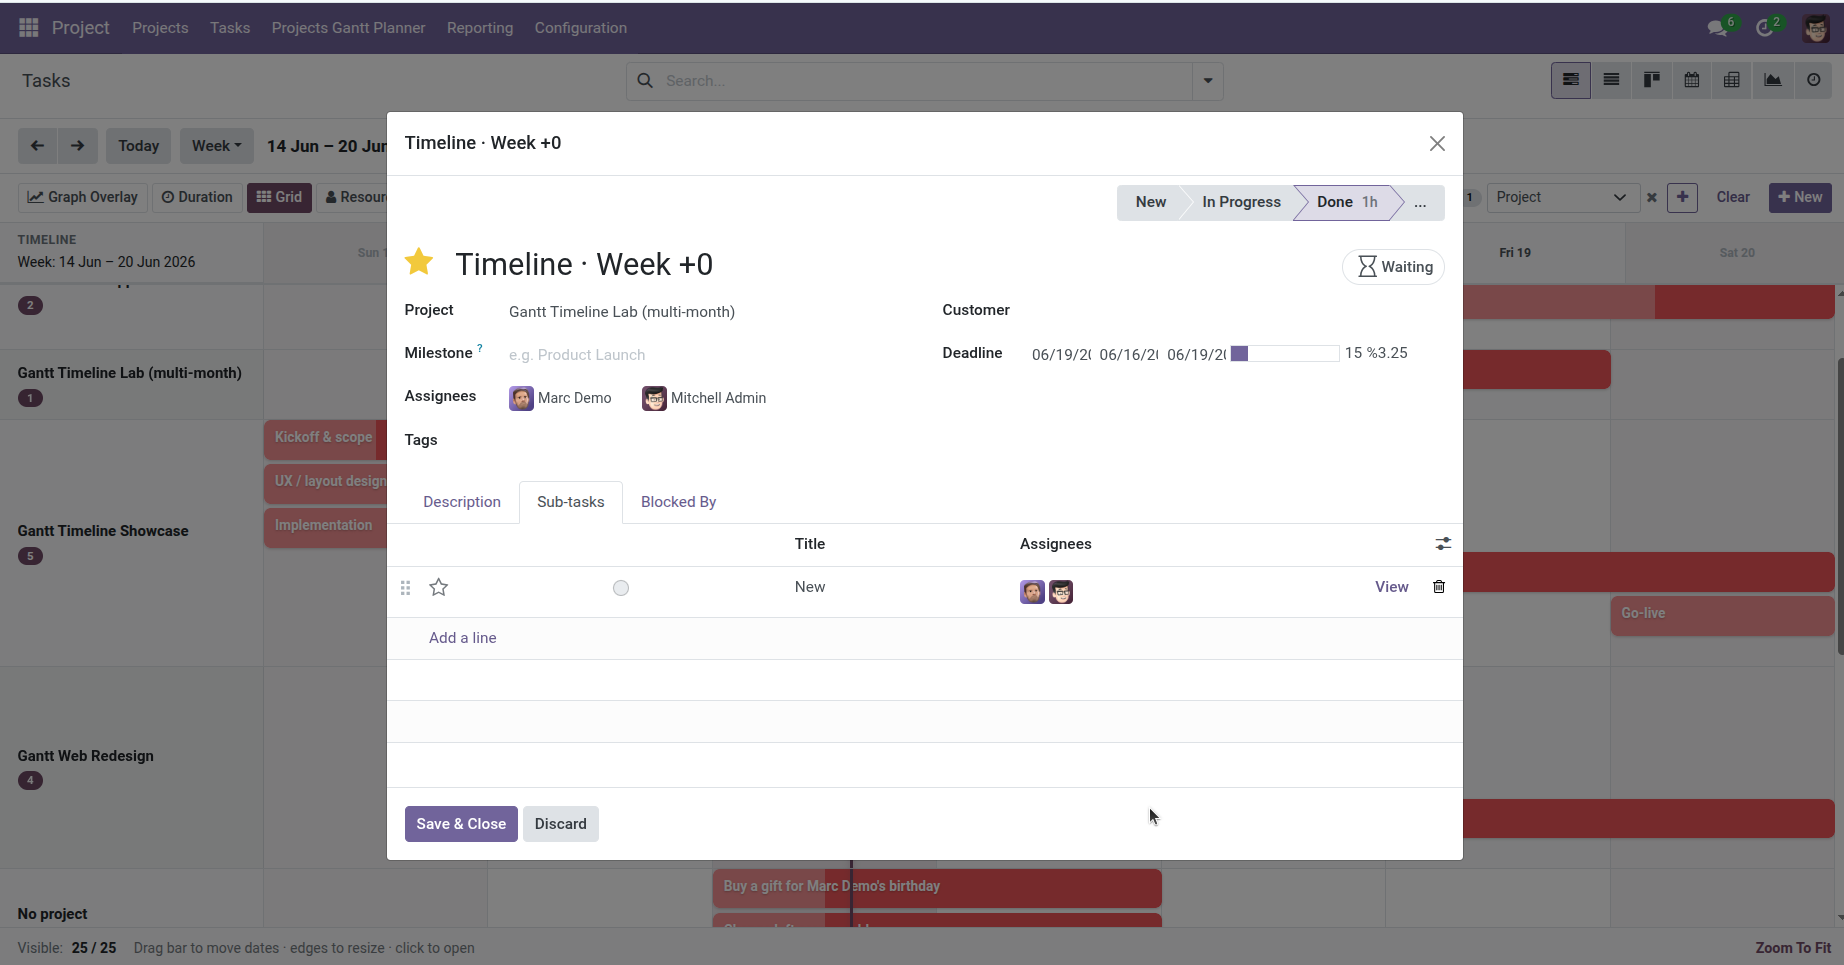Toggle the Duration display option

coord(197,197)
